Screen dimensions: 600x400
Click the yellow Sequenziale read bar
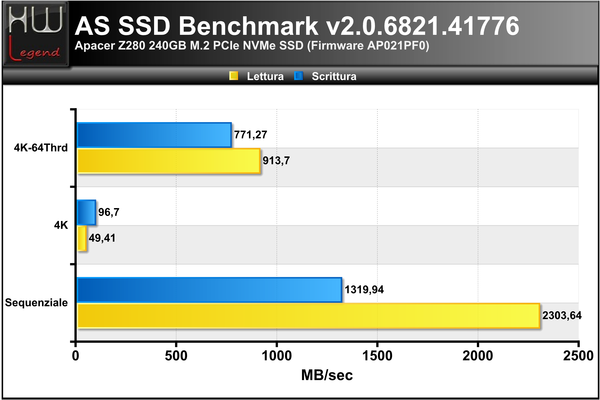308,316
